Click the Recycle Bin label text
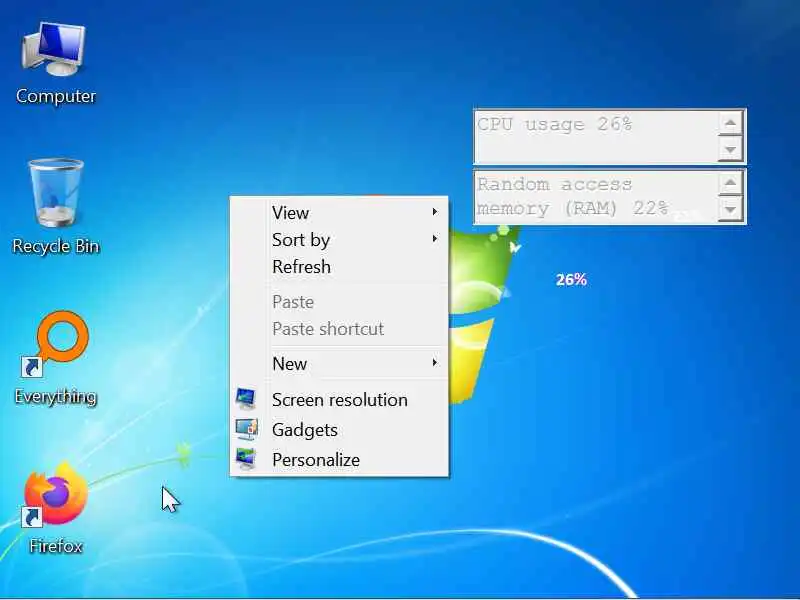This screenshot has height=600, width=800. coord(56,246)
